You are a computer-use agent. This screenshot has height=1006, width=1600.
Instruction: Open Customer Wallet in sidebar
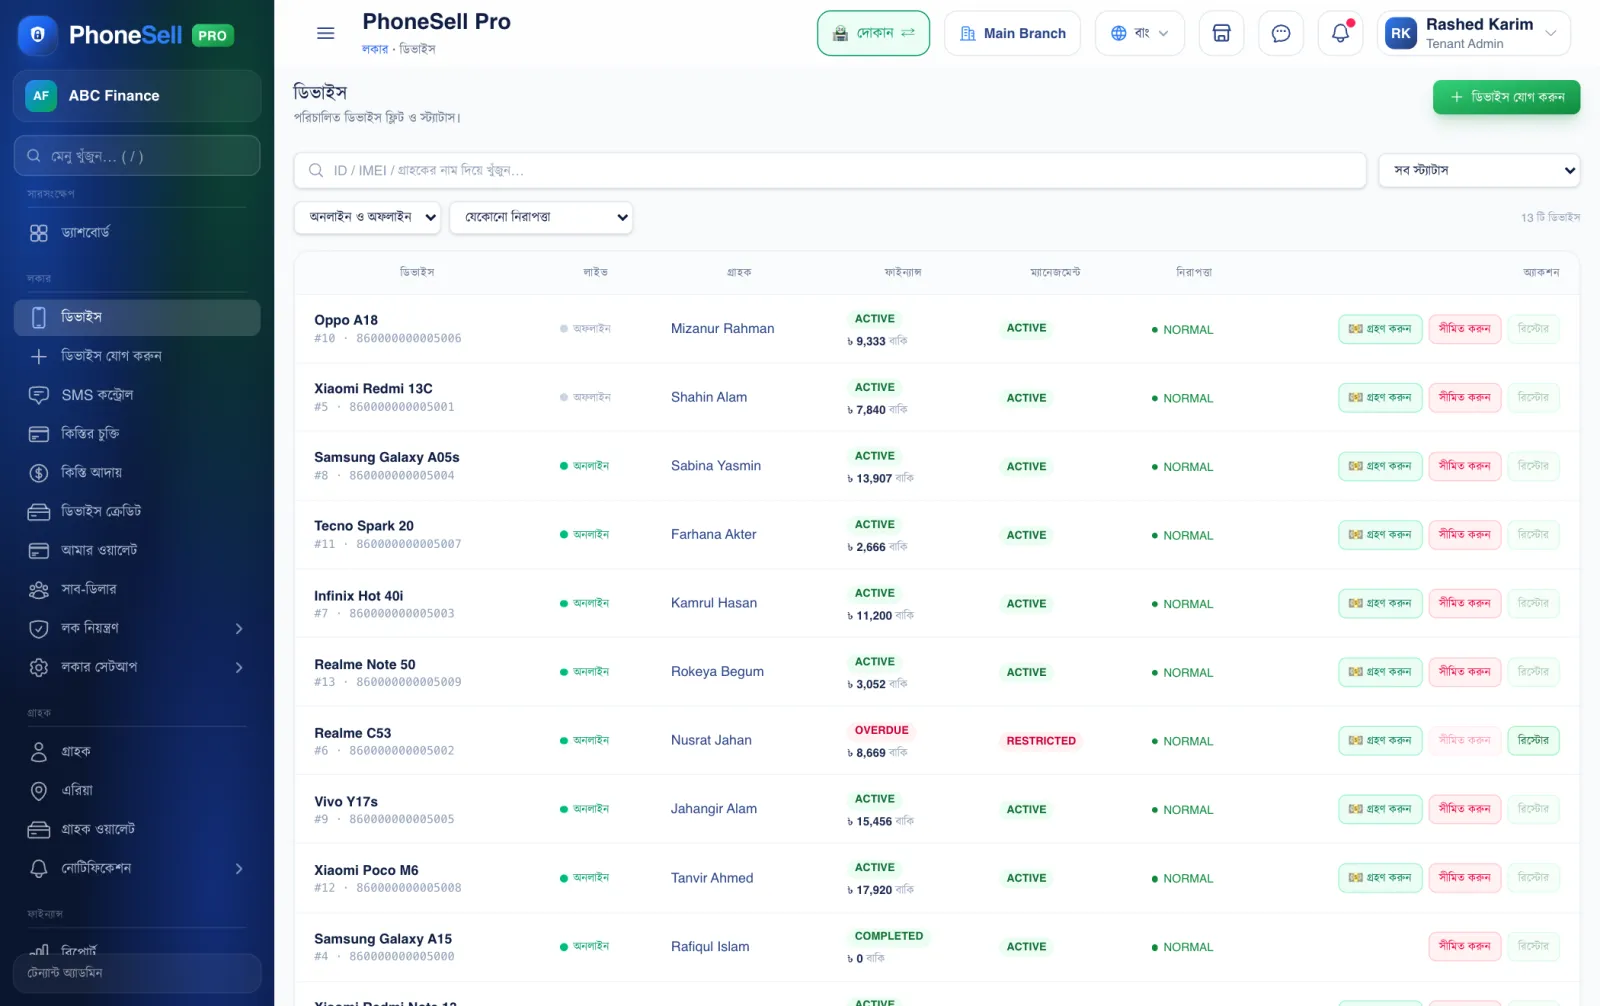[x=137, y=829]
